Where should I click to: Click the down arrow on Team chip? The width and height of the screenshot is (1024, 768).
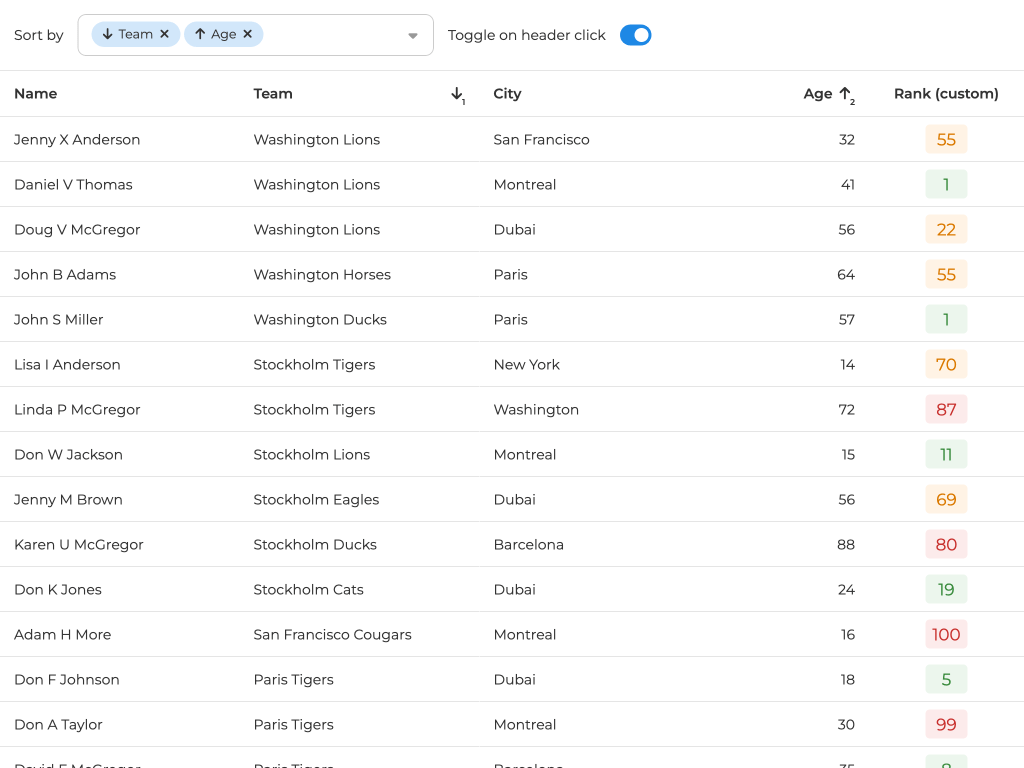tap(107, 35)
